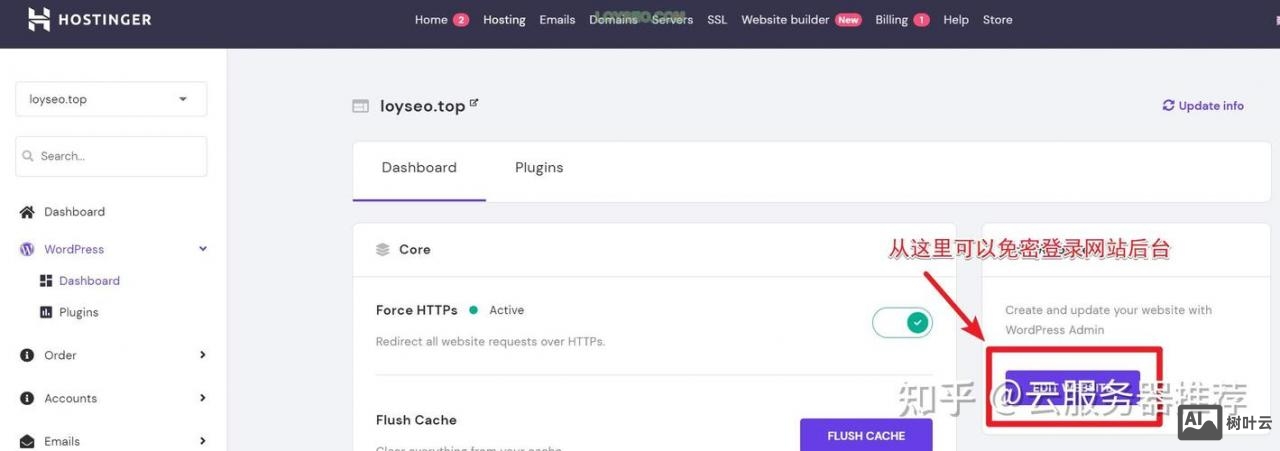Click the external link icon beside loyseo.top

click(x=474, y=103)
